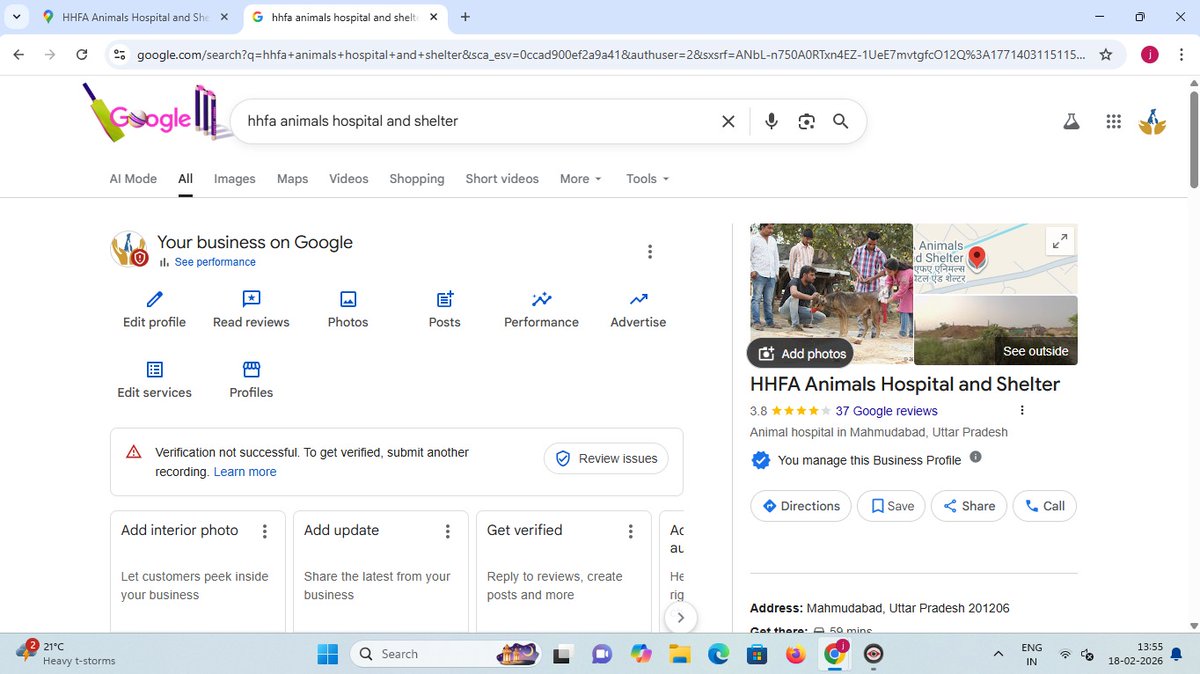Open a new browser tab
The height and width of the screenshot is (674, 1200).
click(465, 17)
